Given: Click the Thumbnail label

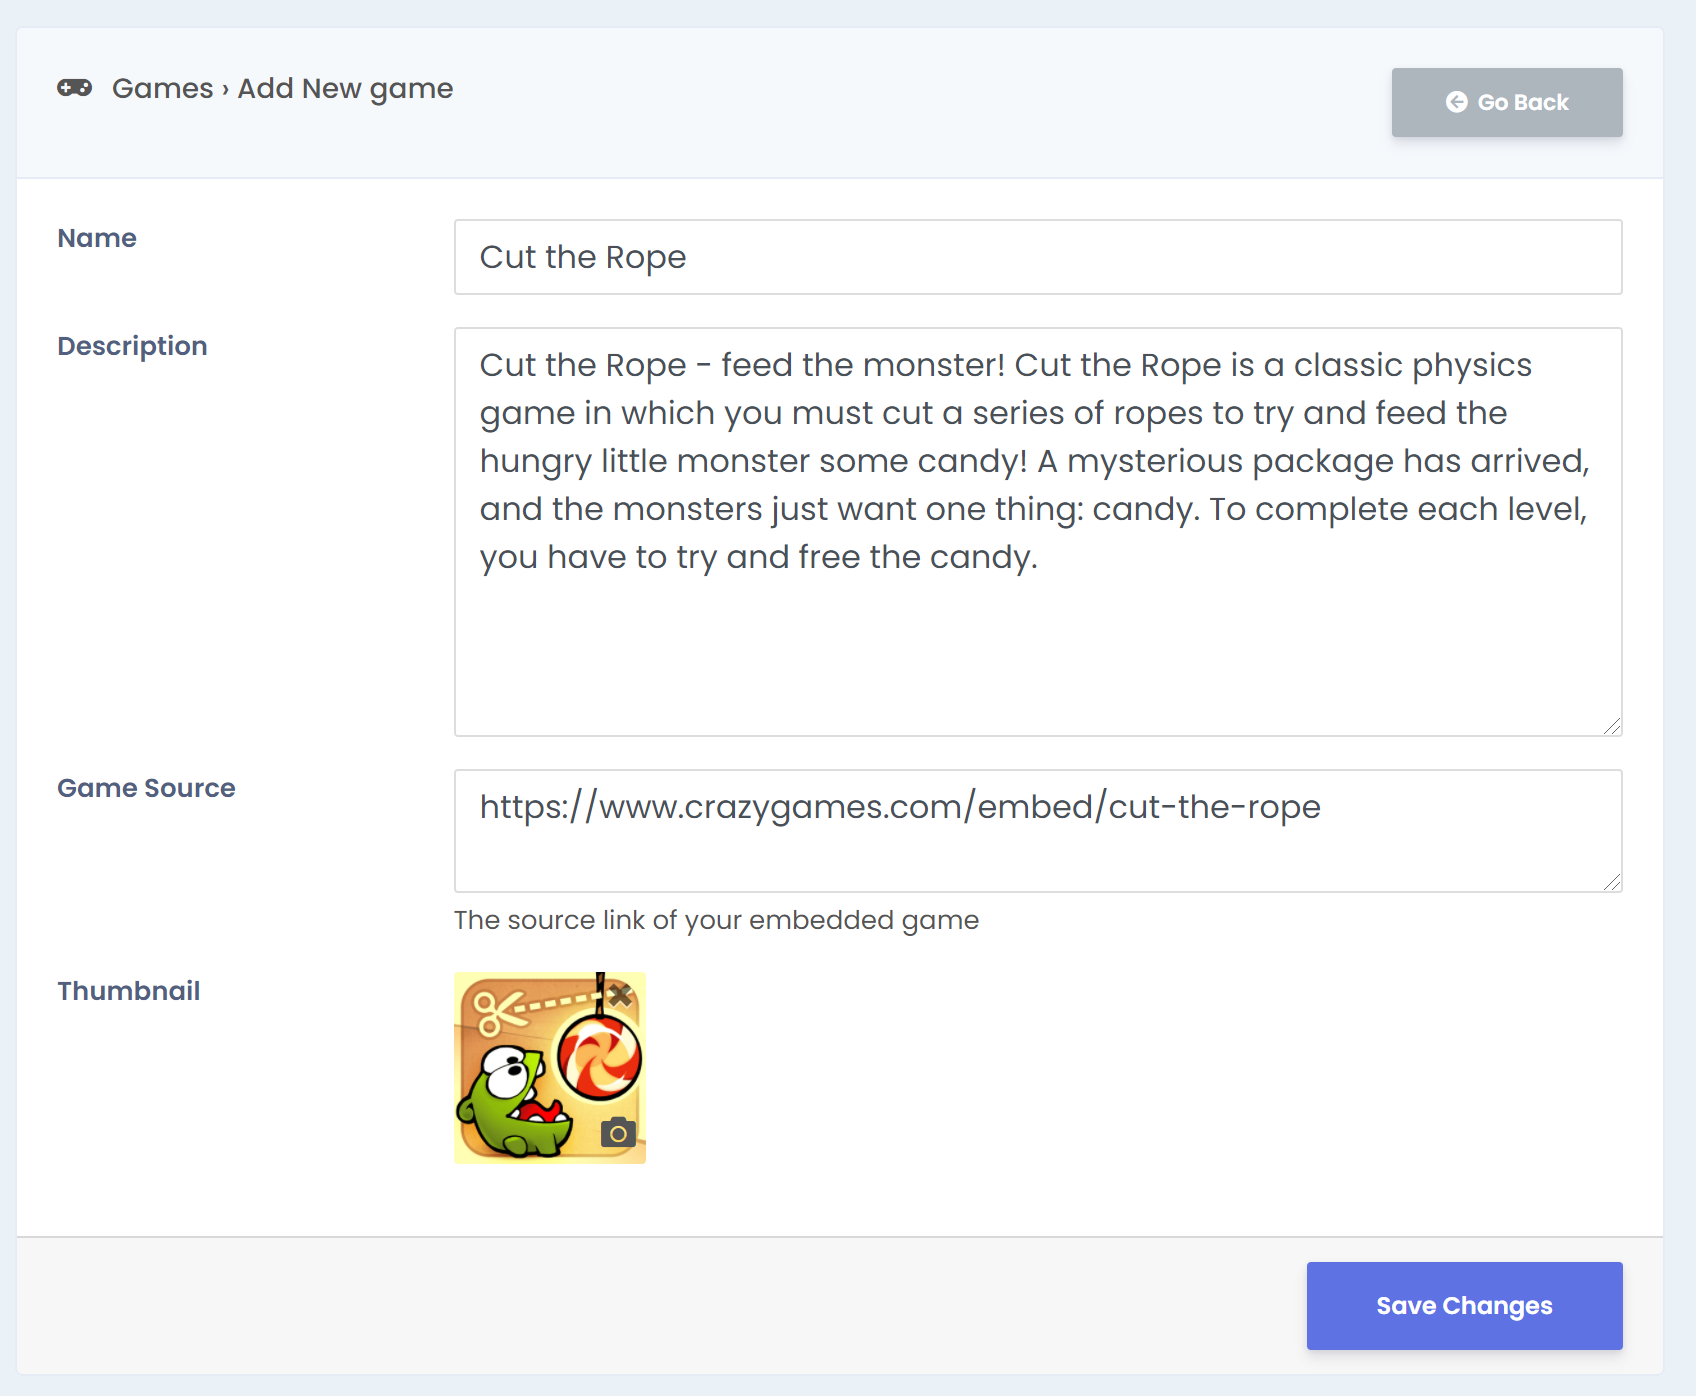Looking at the screenshot, I should point(129,991).
